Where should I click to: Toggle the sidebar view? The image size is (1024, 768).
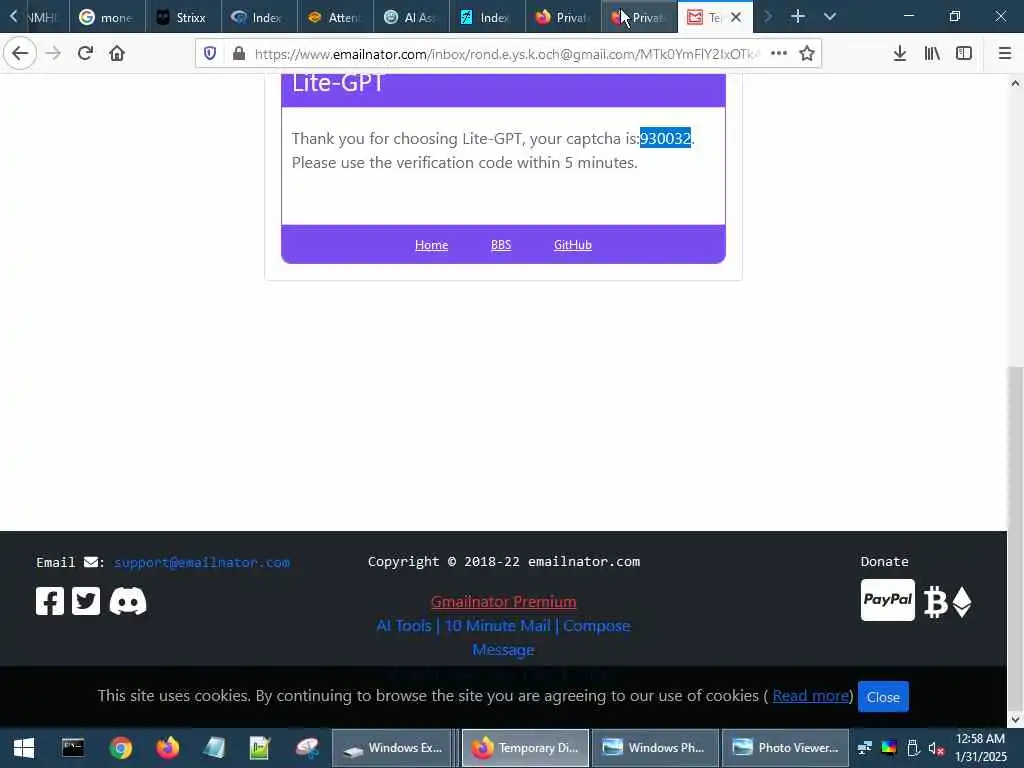pyautogui.click(x=964, y=54)
